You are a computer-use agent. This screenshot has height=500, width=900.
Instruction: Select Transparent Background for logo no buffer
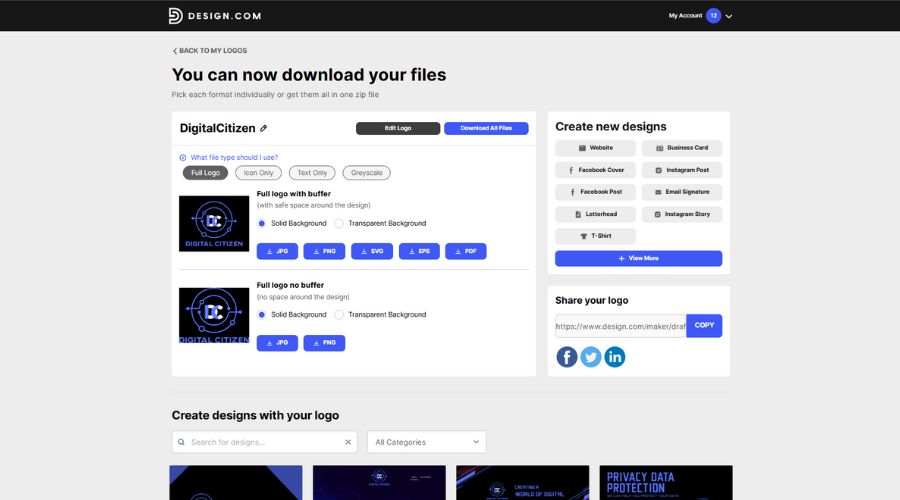point(339,315)
